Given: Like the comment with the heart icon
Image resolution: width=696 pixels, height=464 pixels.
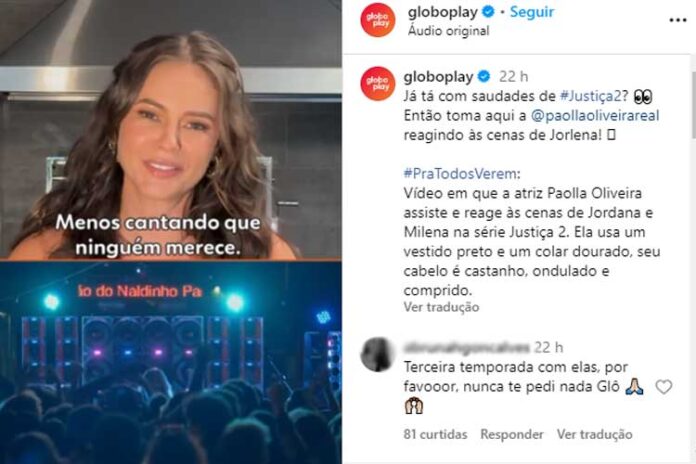Looking at the screenshot, I should tap(664, 387).
